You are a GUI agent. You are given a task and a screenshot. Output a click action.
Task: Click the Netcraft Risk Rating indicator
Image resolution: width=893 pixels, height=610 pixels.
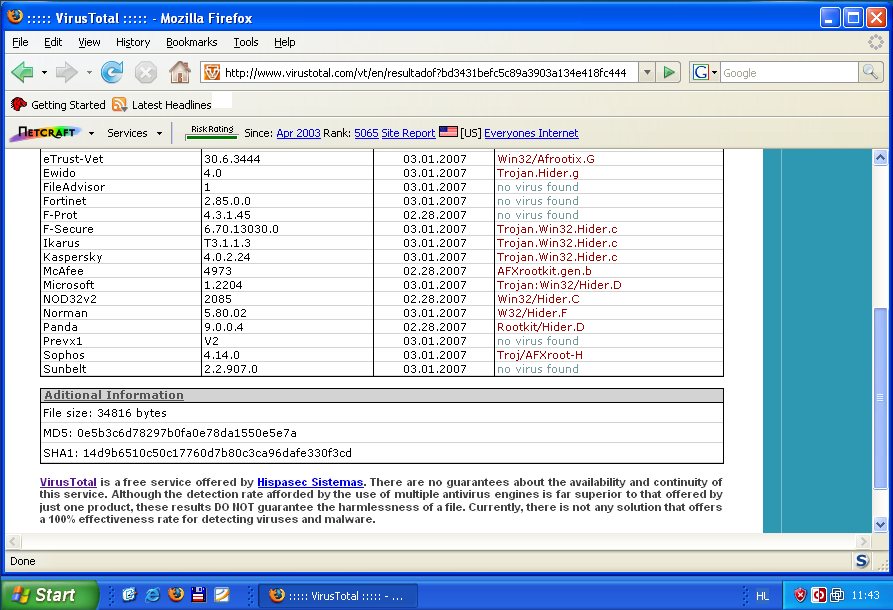[212, 132]
